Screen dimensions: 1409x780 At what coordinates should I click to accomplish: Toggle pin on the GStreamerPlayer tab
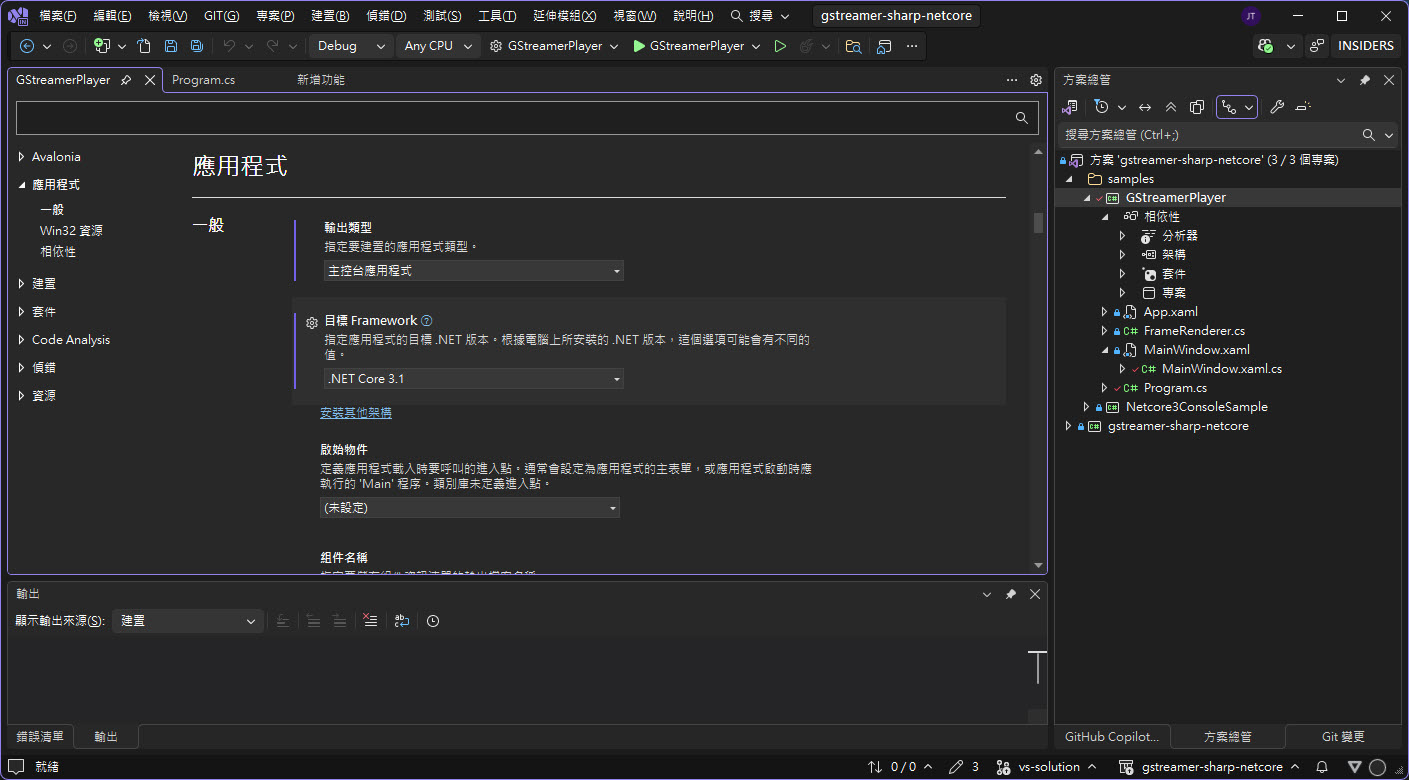tap(126, 80)
